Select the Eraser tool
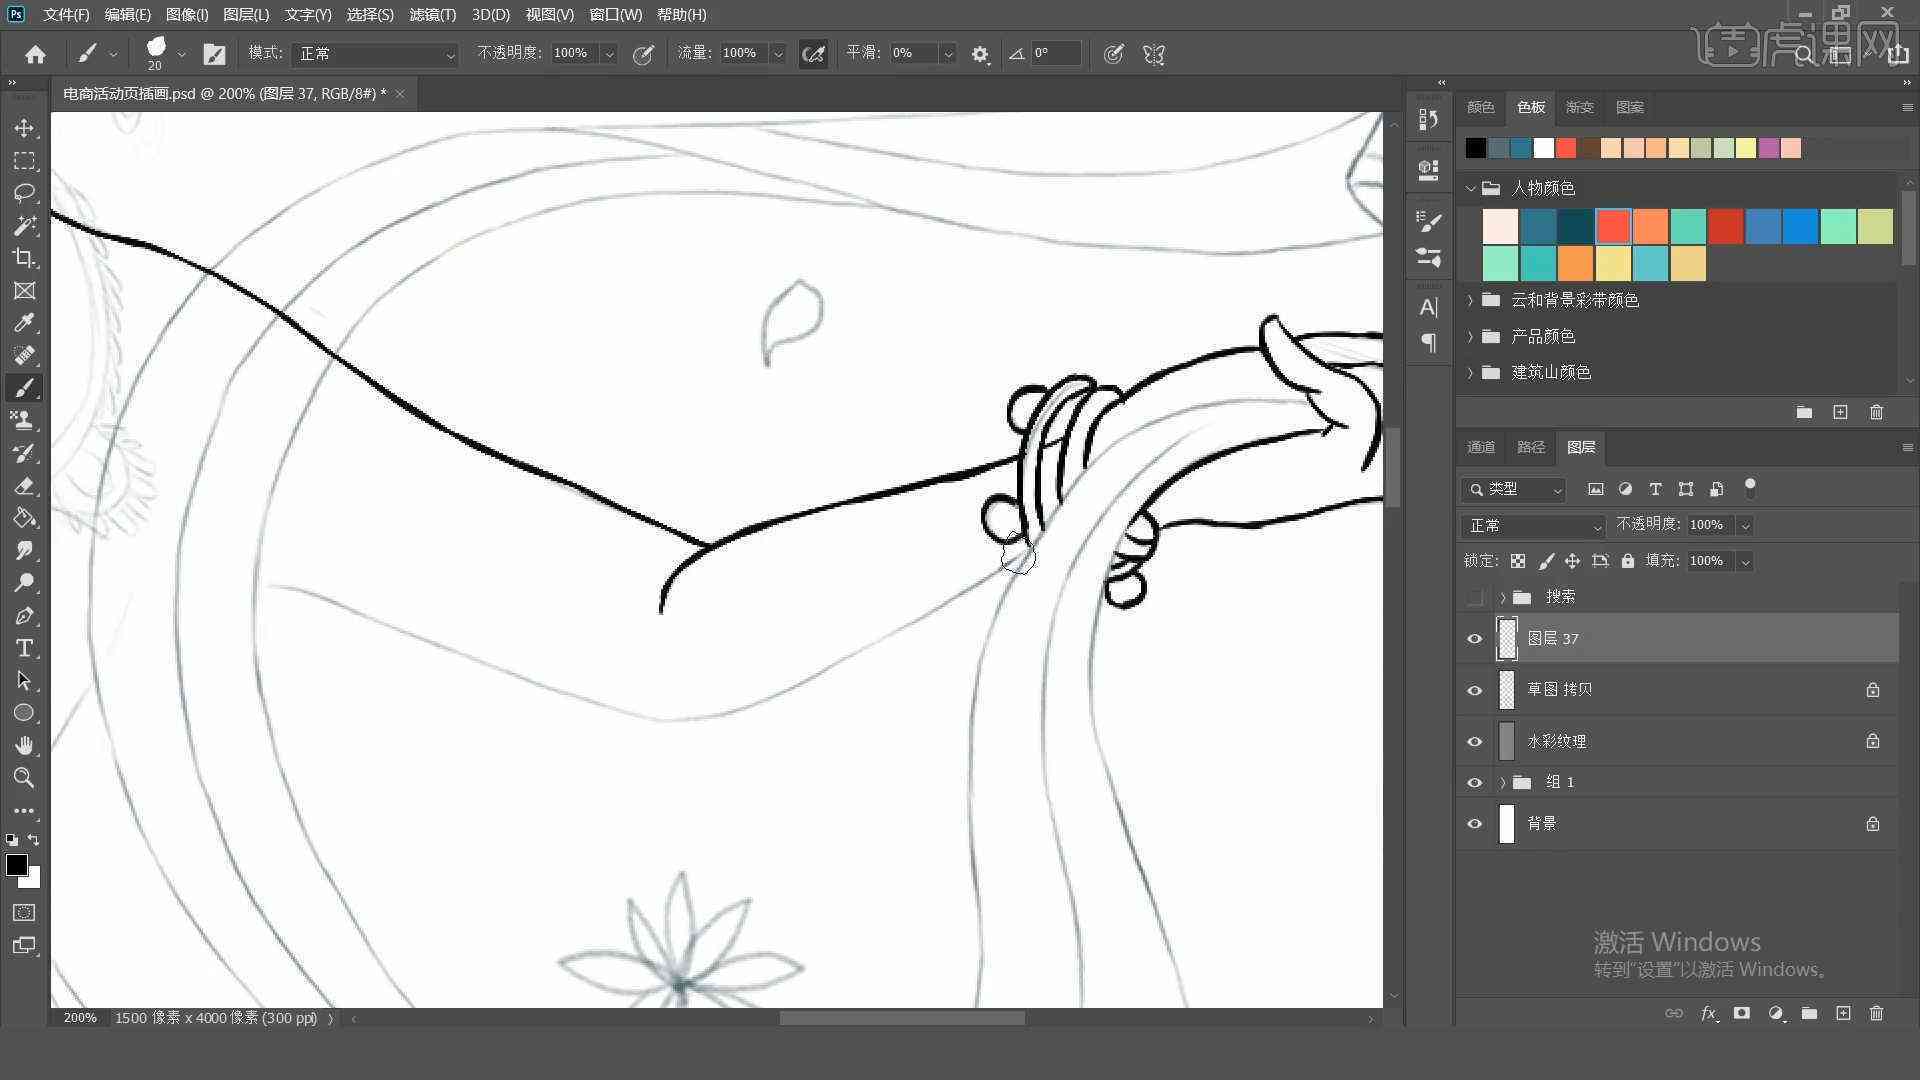The width and height of the screenshot is (1920, 1080). pyautogui.click(x=24, y=486)
